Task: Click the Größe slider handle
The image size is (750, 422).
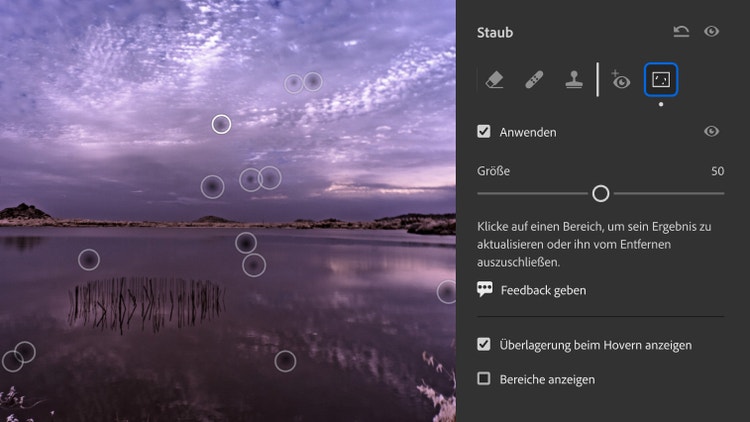Action: click(x=600, y=193)
